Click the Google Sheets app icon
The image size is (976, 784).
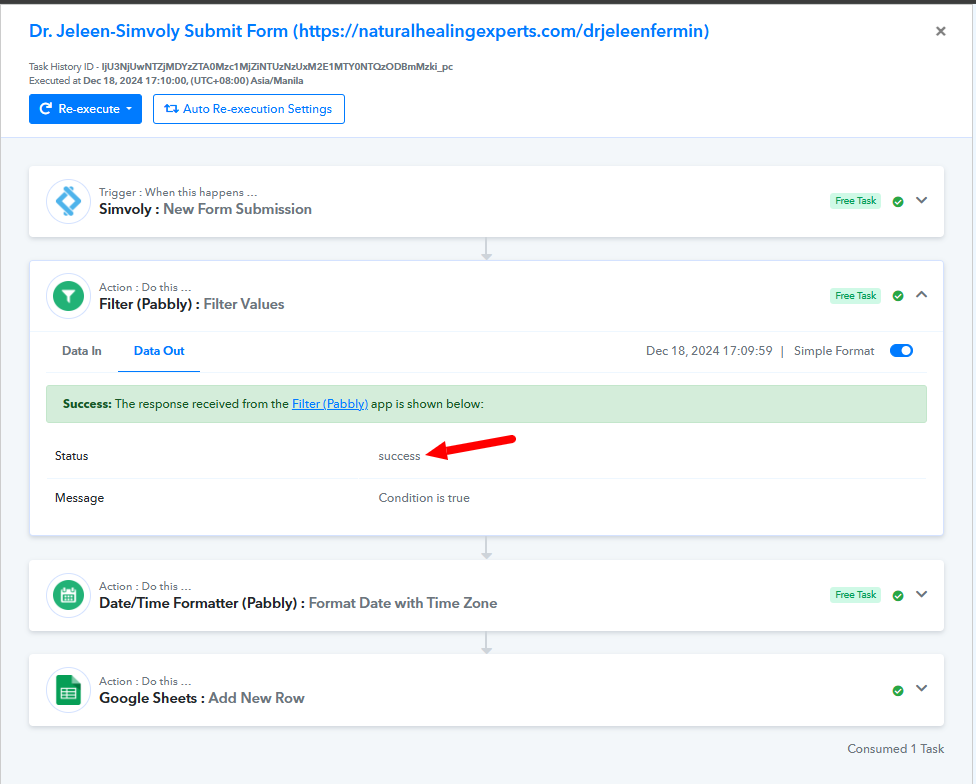coord(68,690)
